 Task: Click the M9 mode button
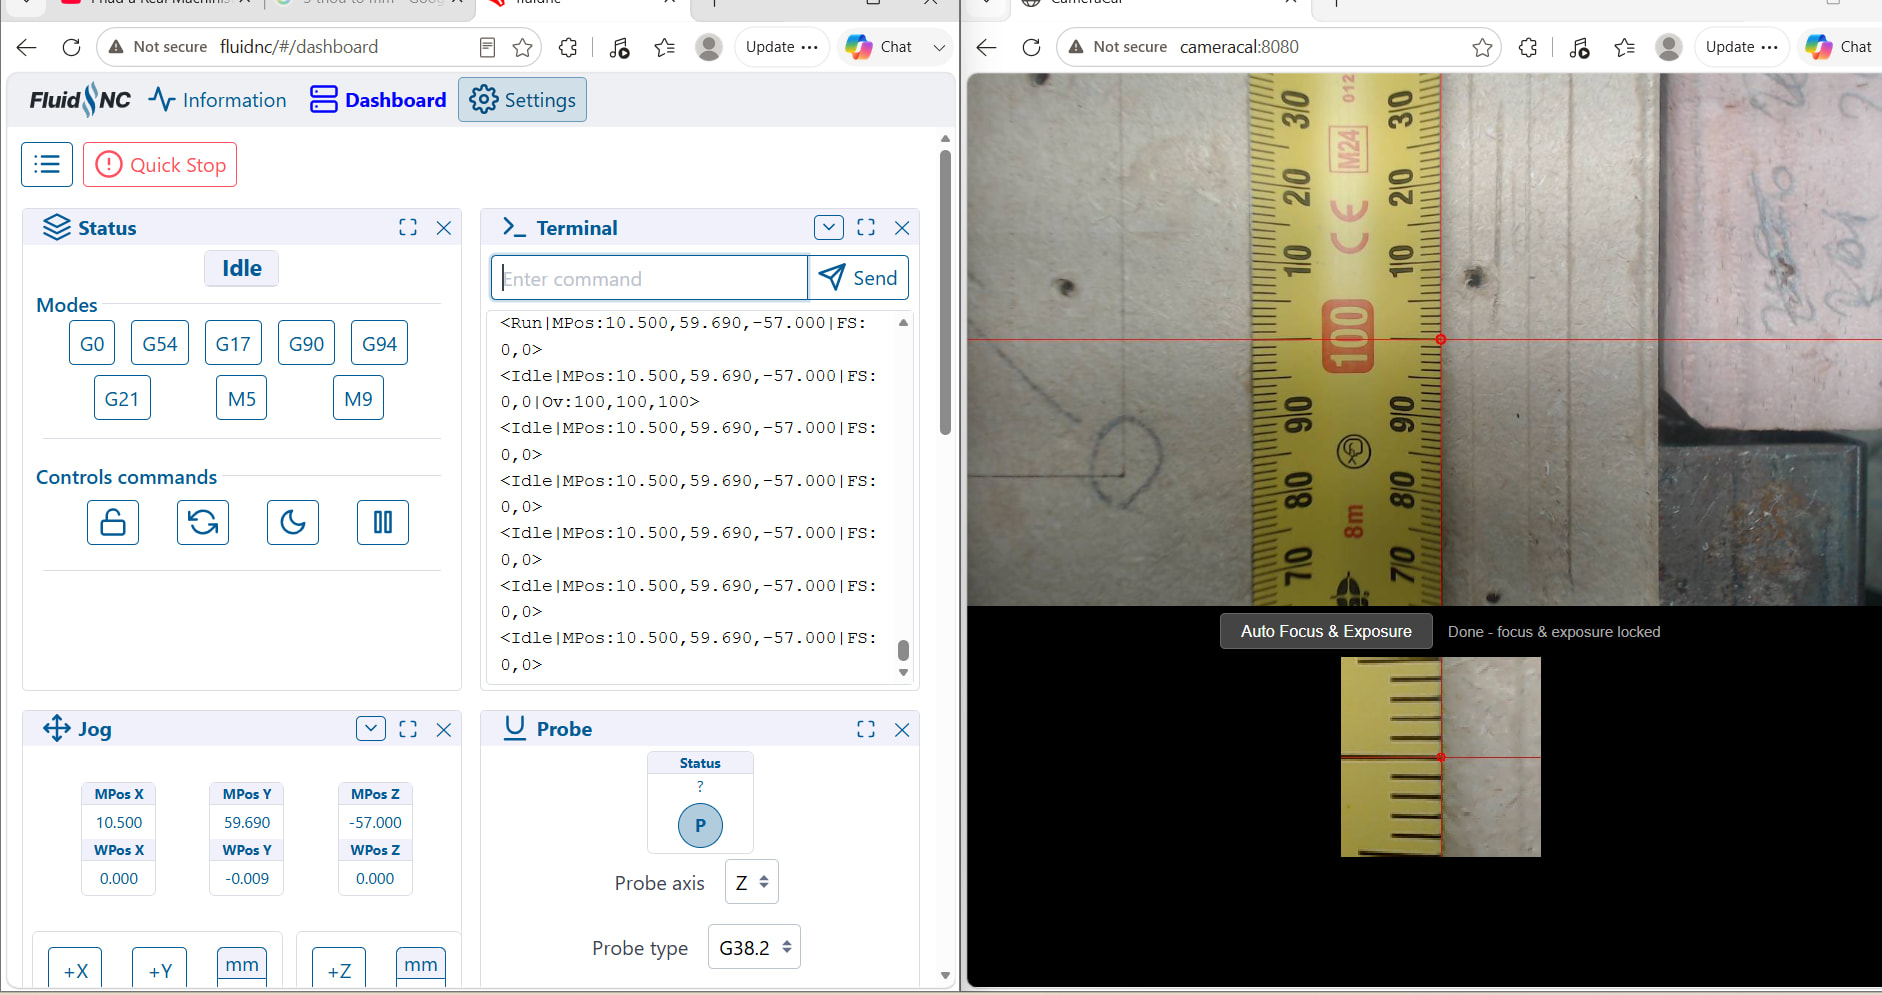coord(358,398)
